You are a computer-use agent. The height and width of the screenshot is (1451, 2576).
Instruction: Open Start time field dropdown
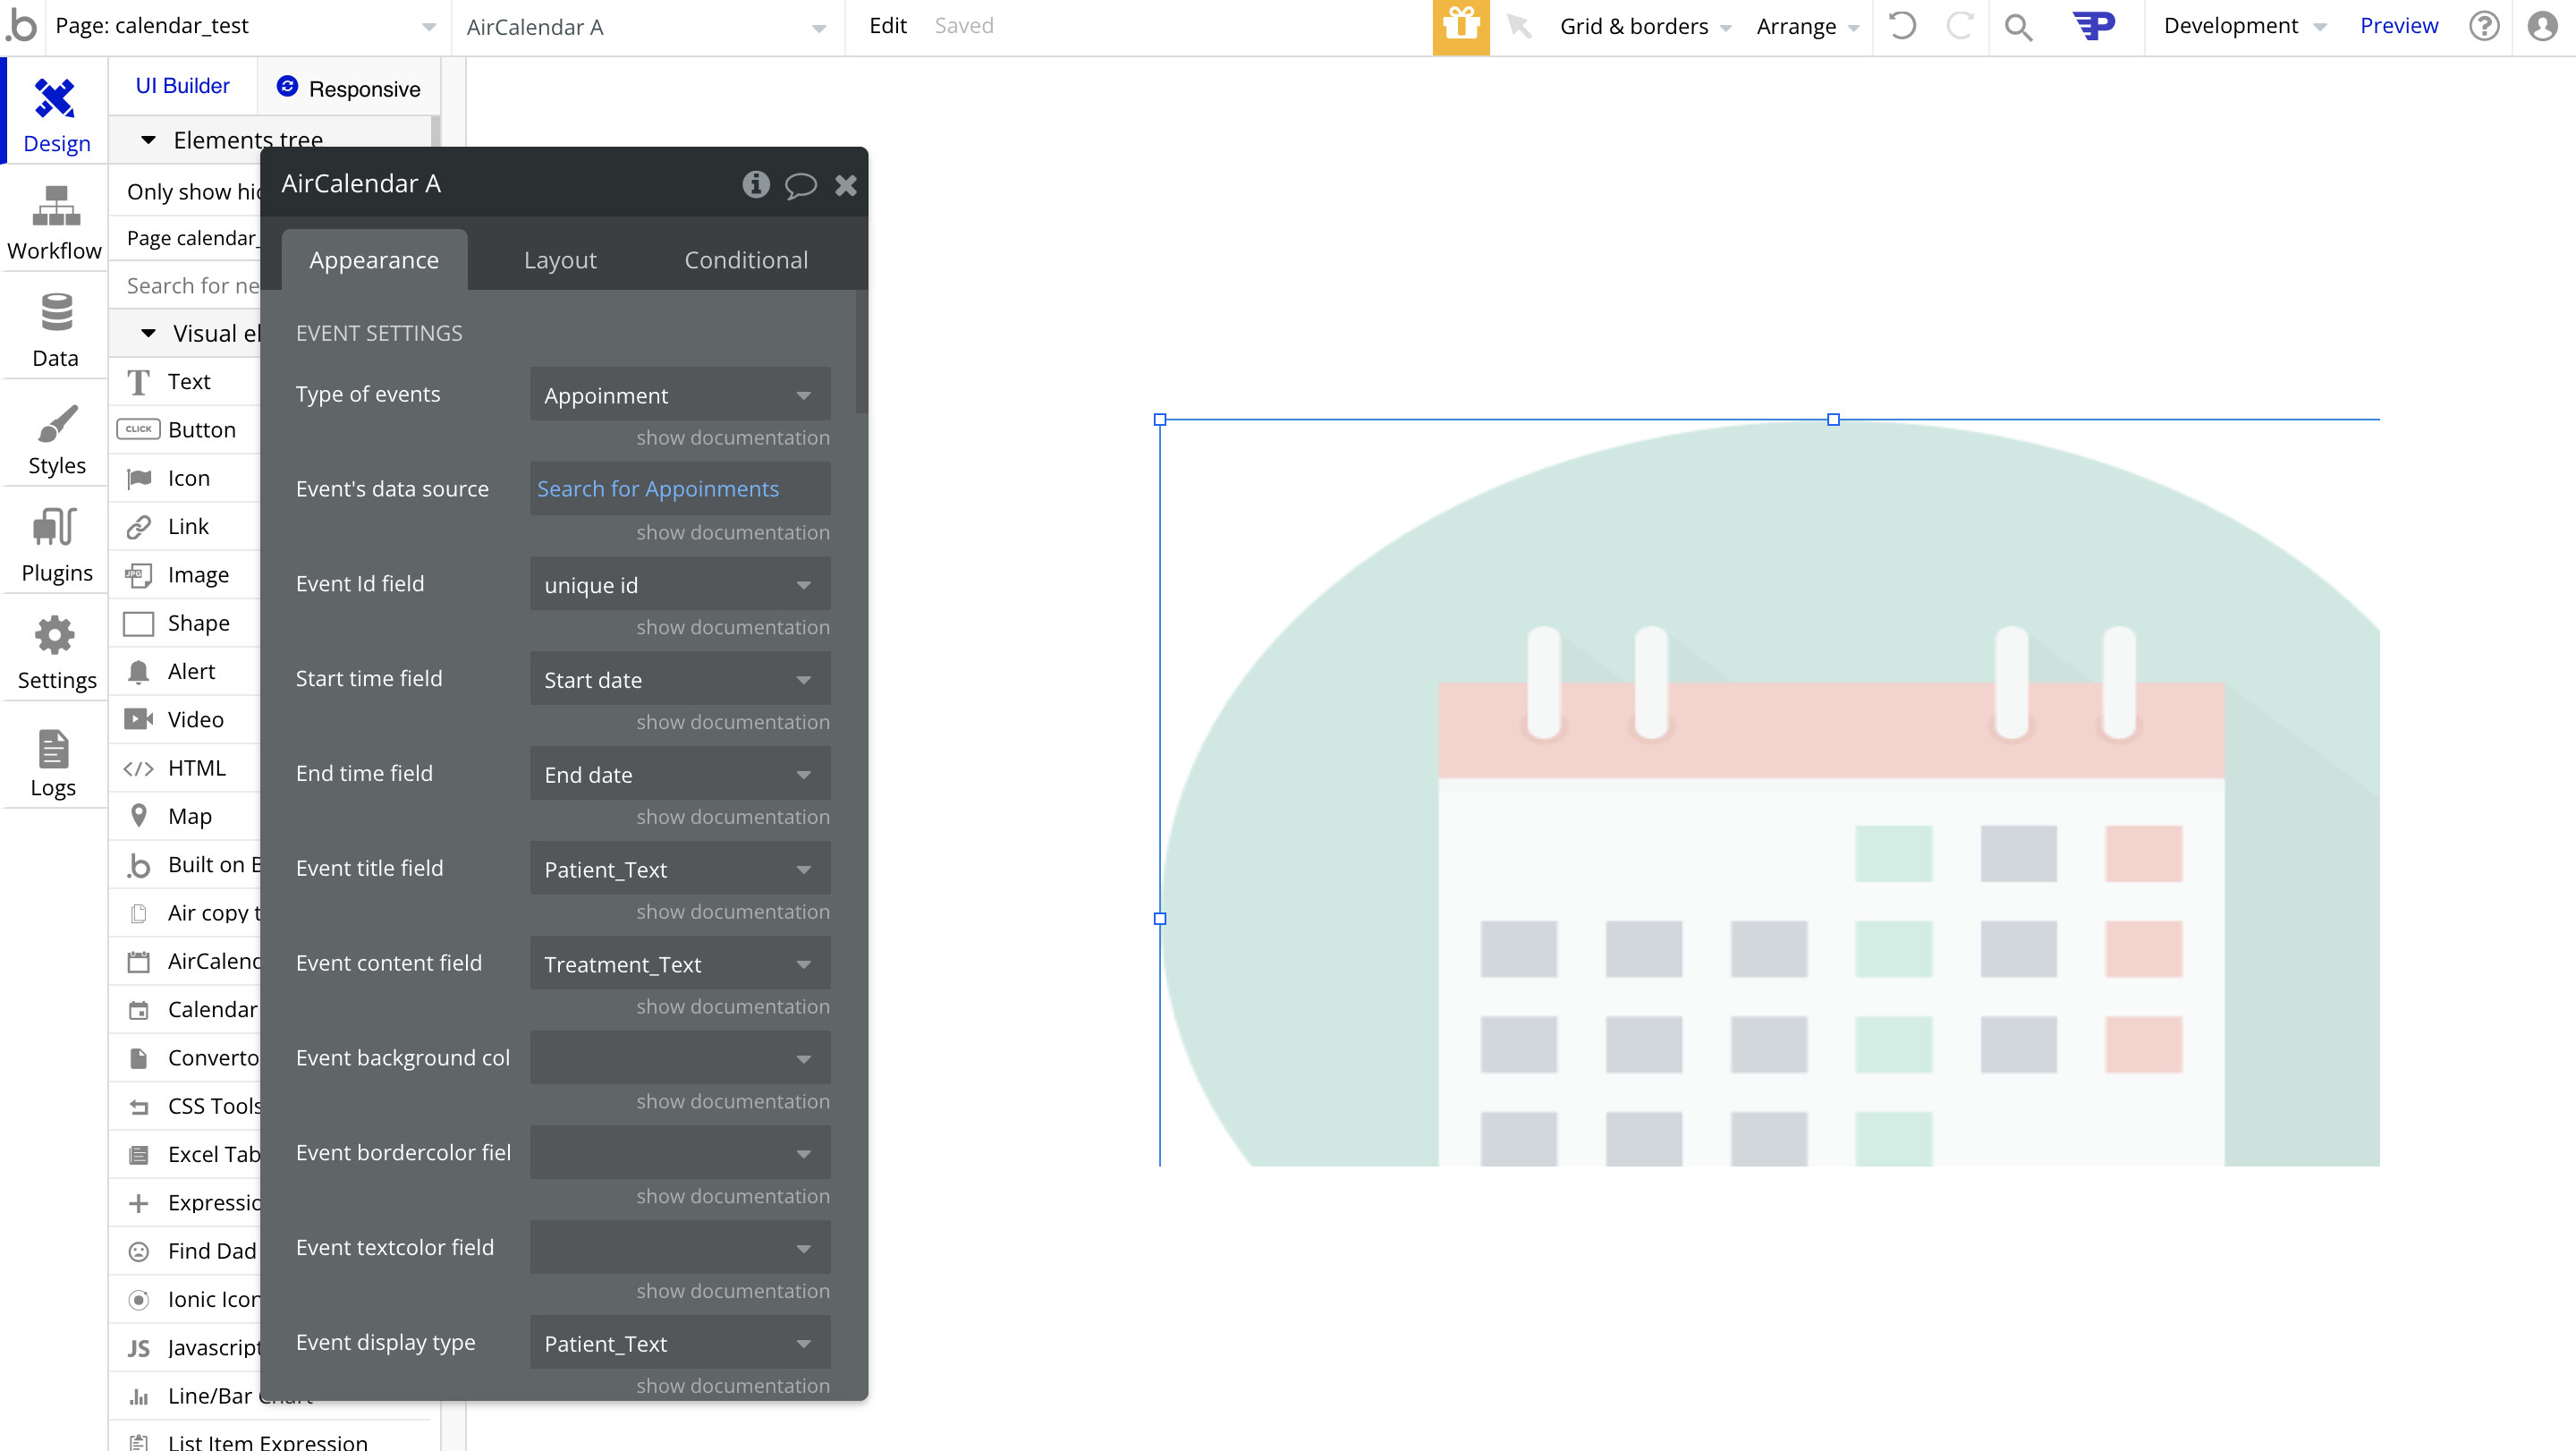679,680
